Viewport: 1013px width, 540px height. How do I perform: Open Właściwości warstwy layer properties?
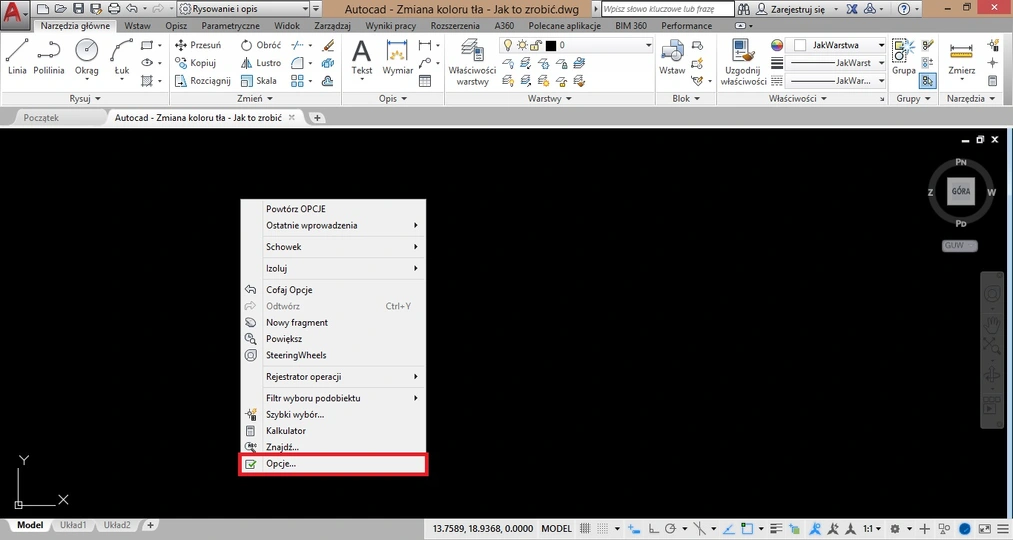[x=472, y=60]
